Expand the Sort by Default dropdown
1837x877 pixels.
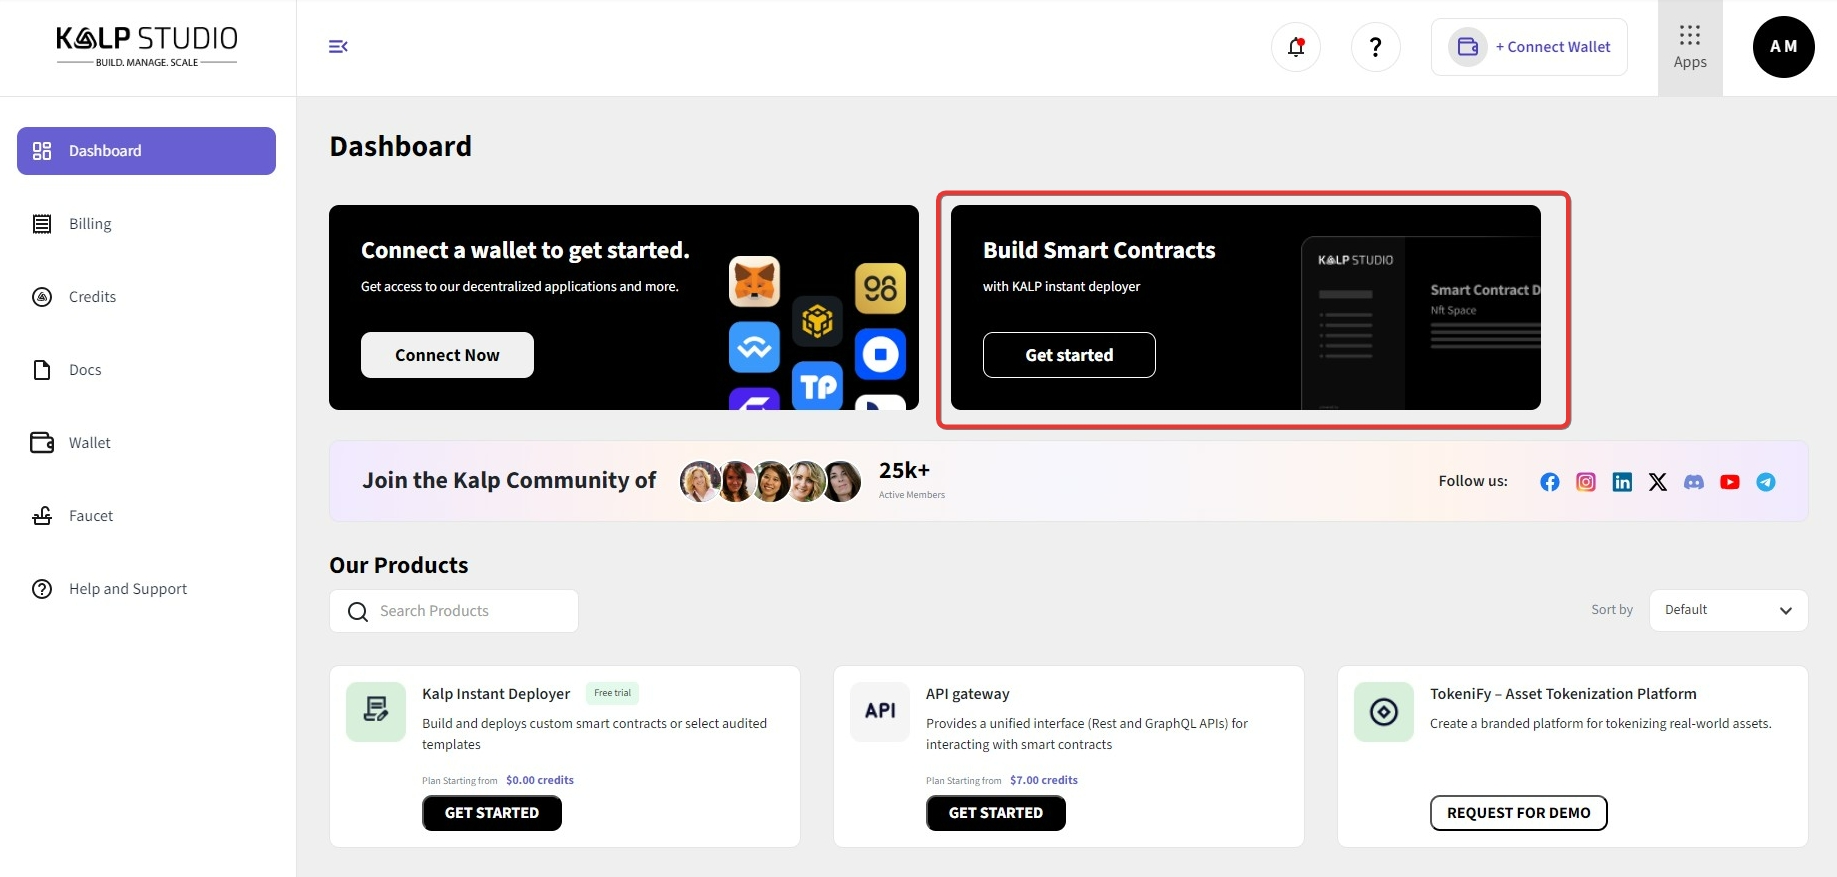click(1727, 610)
